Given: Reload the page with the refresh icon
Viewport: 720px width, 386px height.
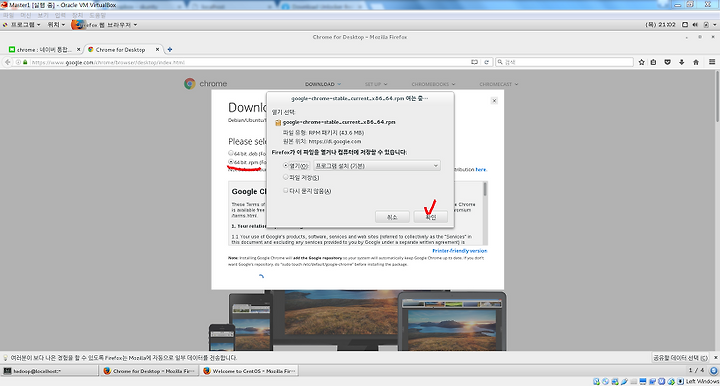Looking at the screenshot, I should 486,62.
